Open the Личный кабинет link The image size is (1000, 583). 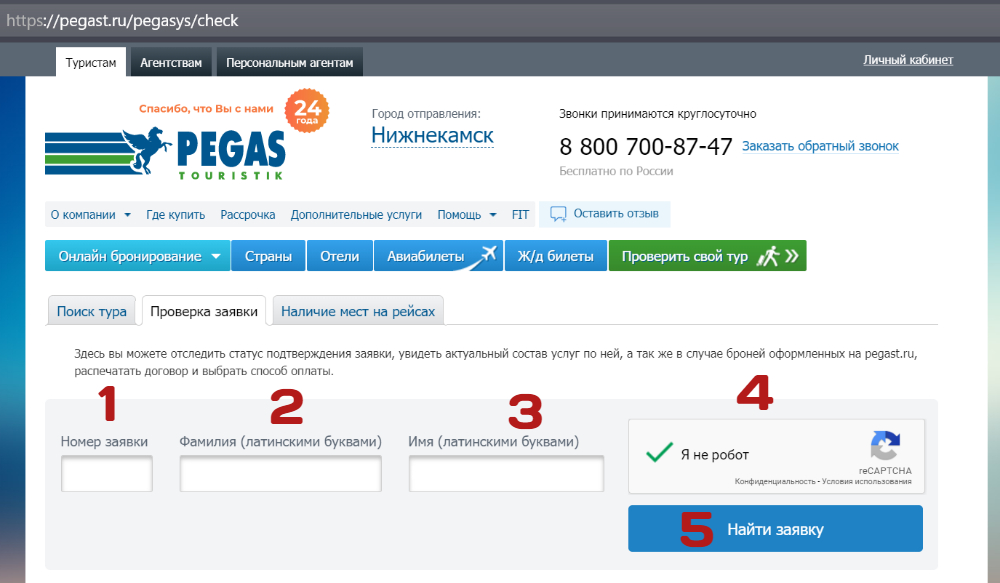[x=908, y=60]
